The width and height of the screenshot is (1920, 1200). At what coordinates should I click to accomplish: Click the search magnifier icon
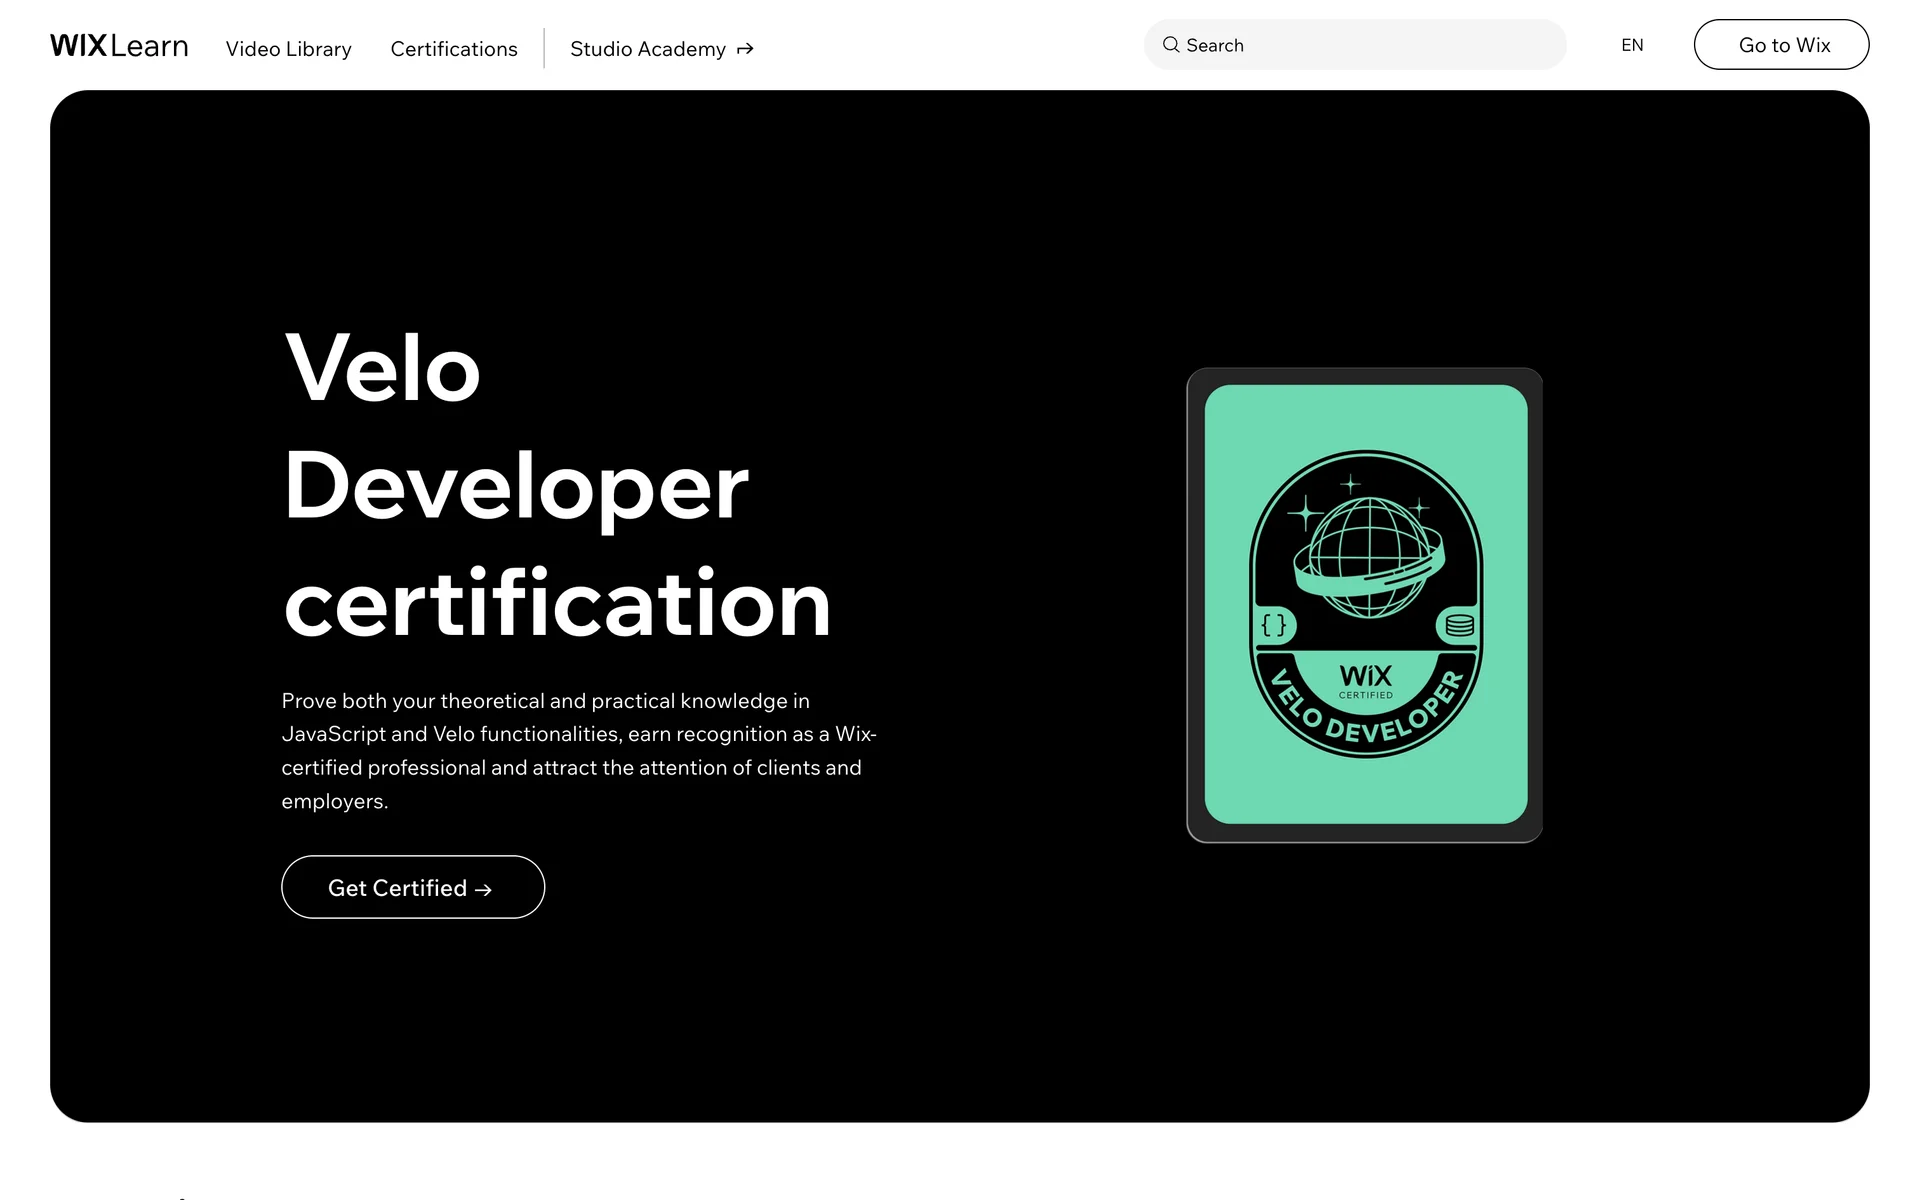click(x=1170, y=45)
